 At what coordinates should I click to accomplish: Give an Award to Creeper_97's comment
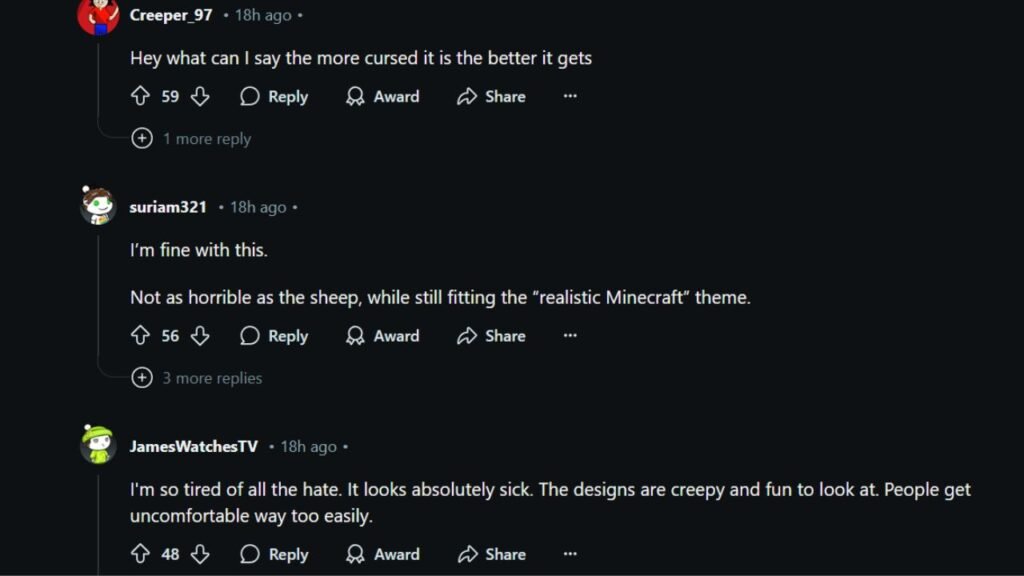click(383, 97)
